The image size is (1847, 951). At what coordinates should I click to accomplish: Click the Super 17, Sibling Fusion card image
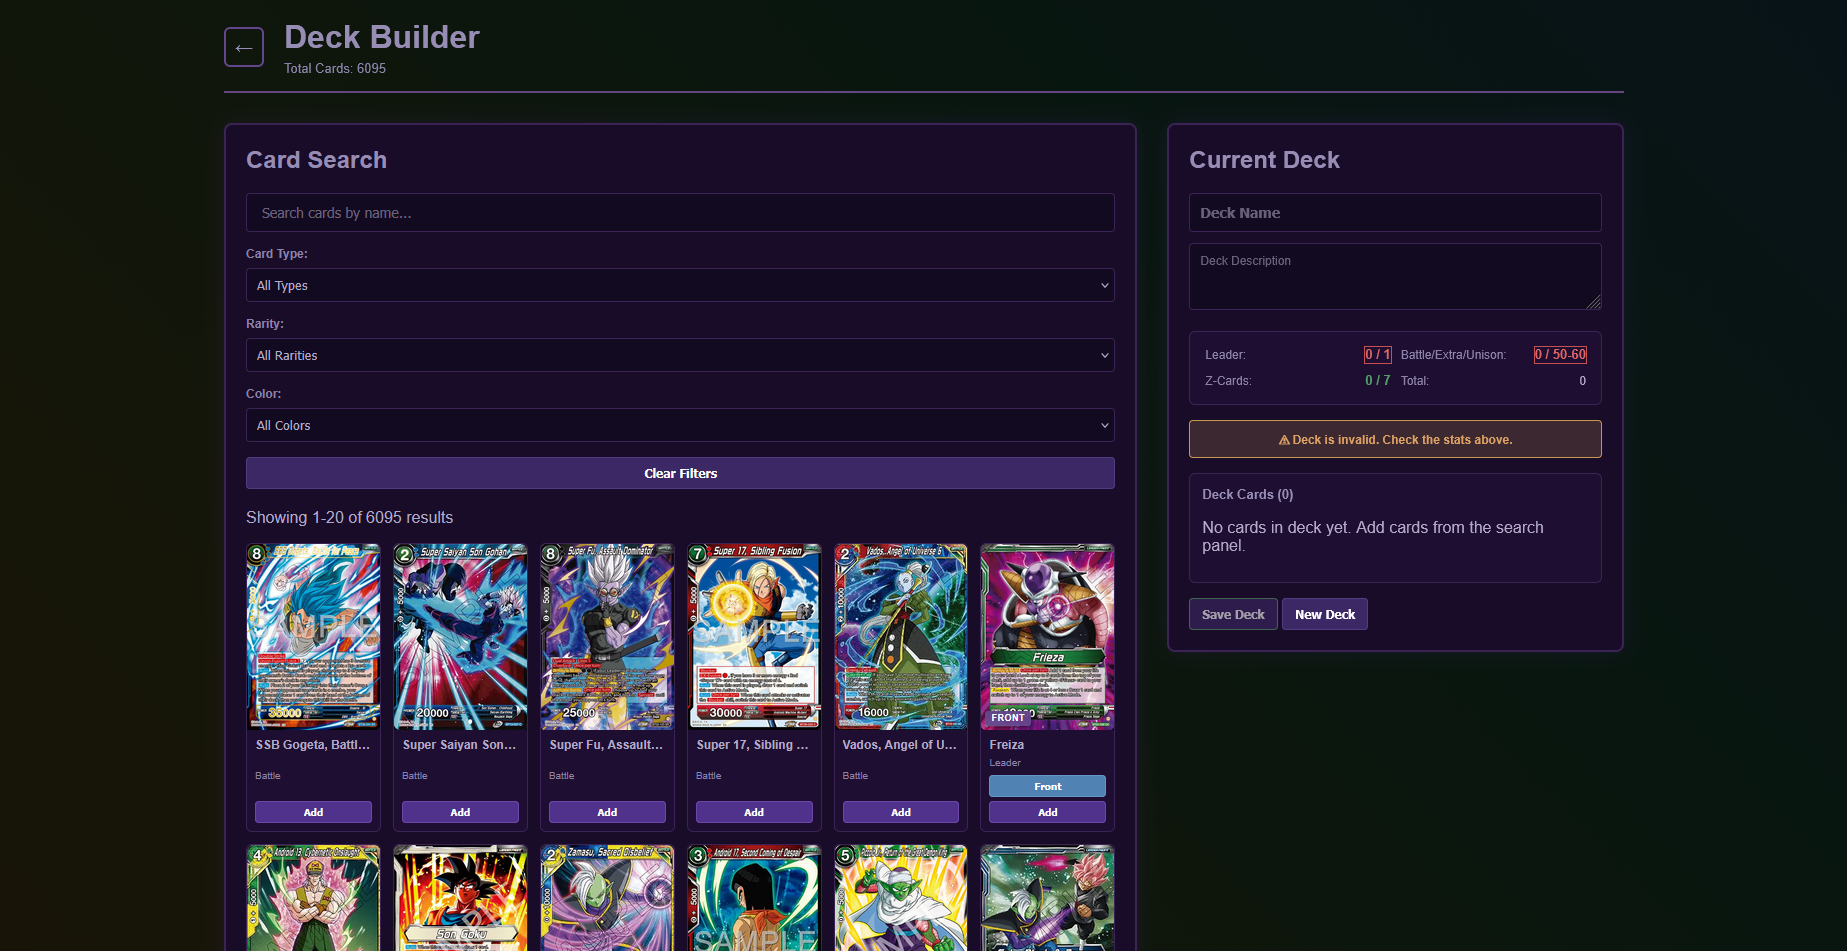[x=754, y=637]
